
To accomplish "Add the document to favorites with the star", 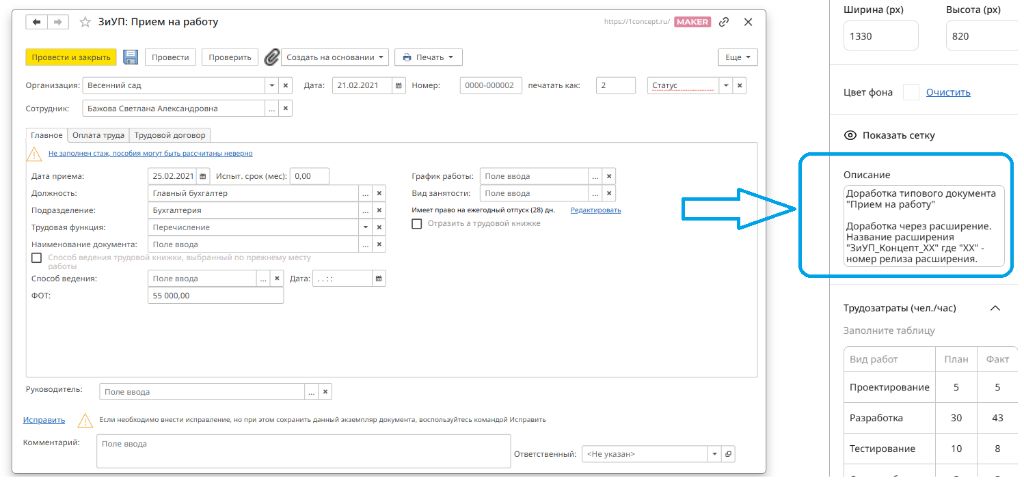I will coord(84,21).
